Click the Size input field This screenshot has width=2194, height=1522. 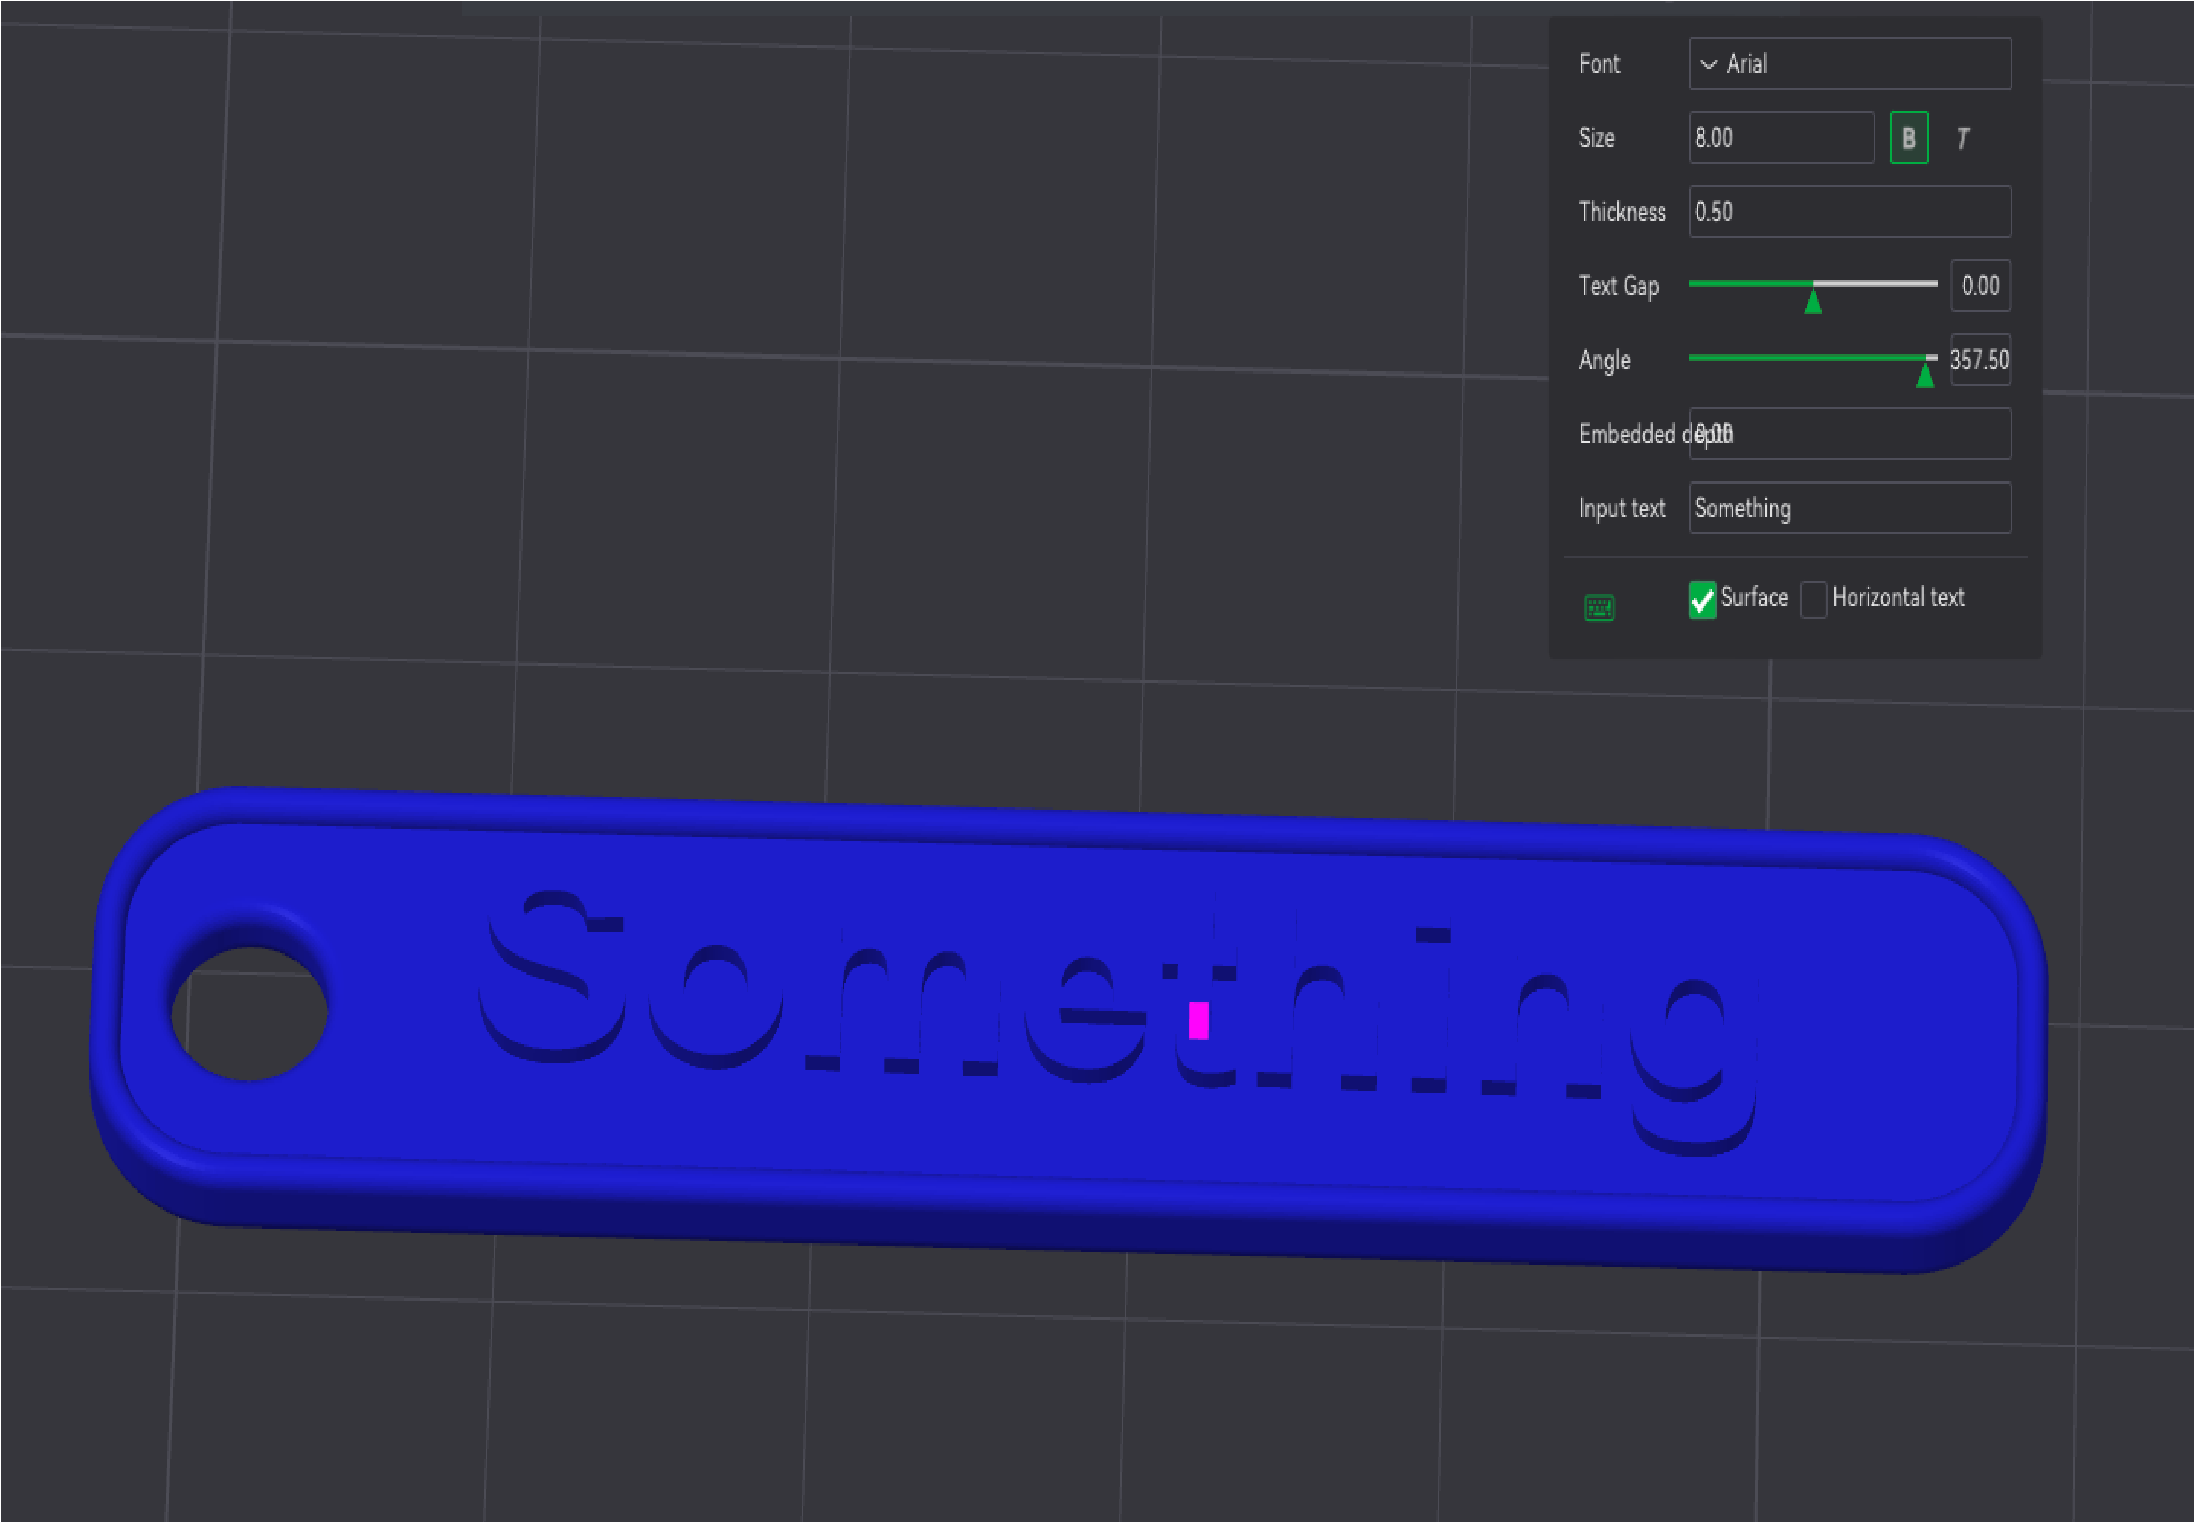pos(1781,138)
